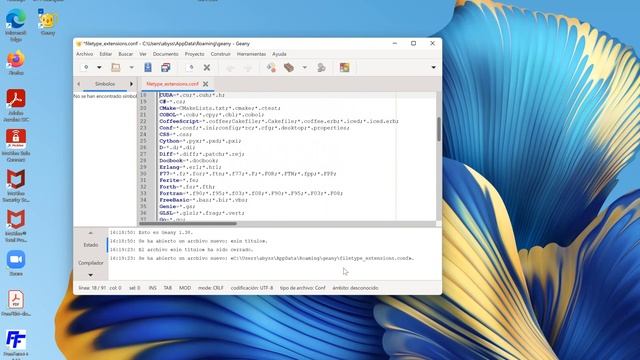Open the Proyecto menu
Screen dimensions: 640x360
pos(194,54)
